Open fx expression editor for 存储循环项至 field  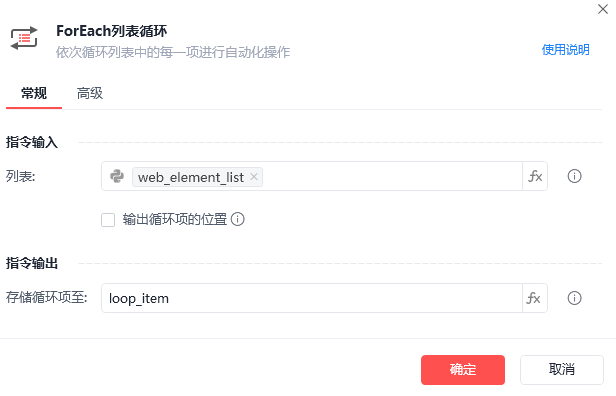point(535,298)
